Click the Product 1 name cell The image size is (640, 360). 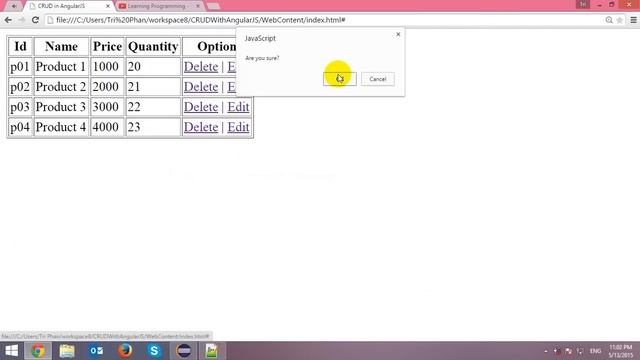click(x=61, y=67)
